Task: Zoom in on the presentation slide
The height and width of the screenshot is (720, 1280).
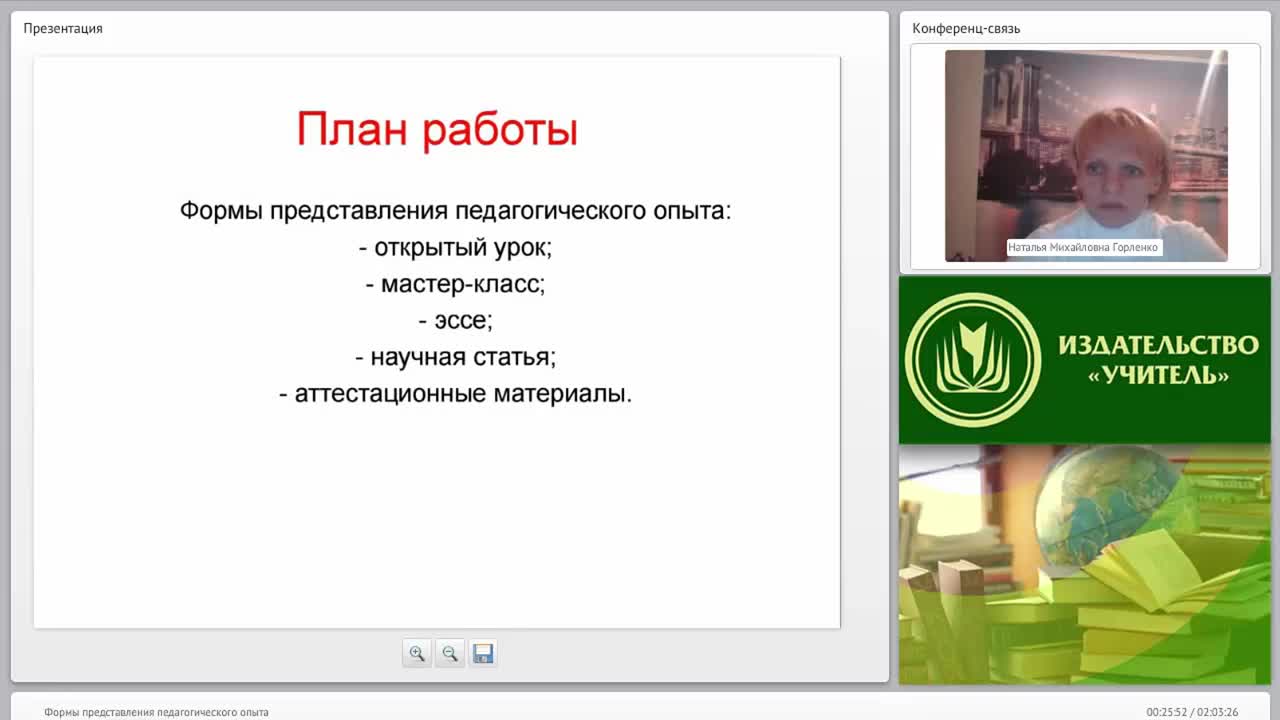Action: coord(417,653)
